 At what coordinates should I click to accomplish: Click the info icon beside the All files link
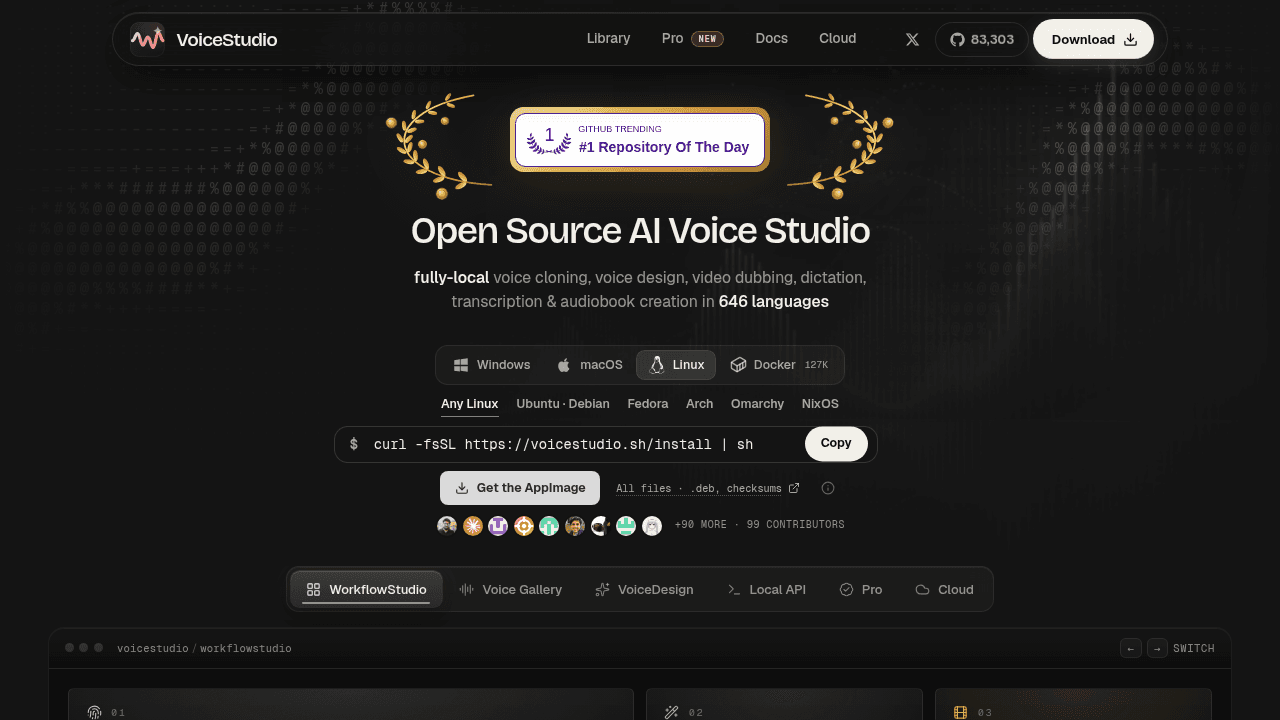point(828,488)
